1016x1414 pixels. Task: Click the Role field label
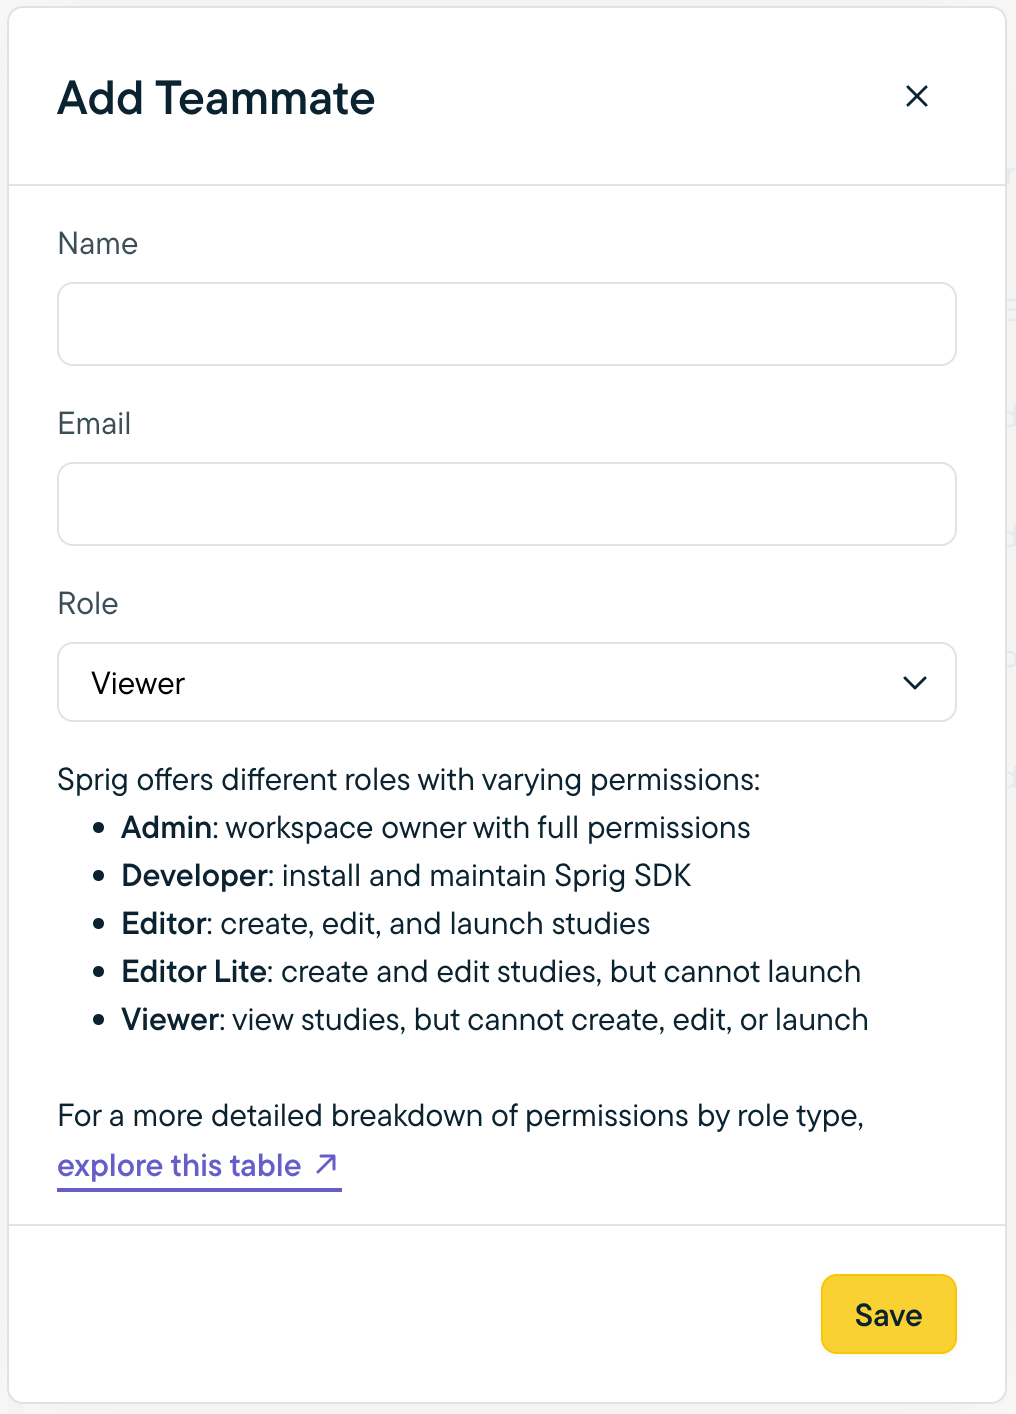click(x=88, y=604)
